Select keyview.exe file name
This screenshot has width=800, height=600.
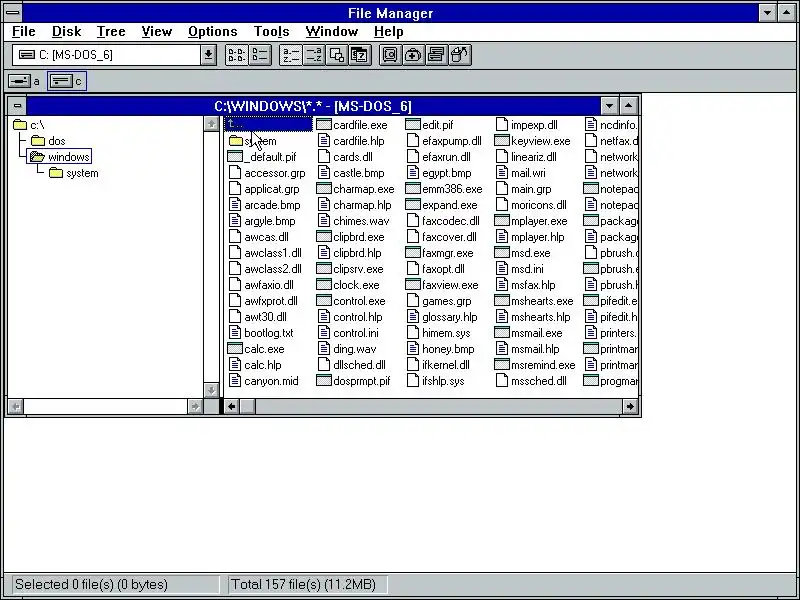click(540, 141)
